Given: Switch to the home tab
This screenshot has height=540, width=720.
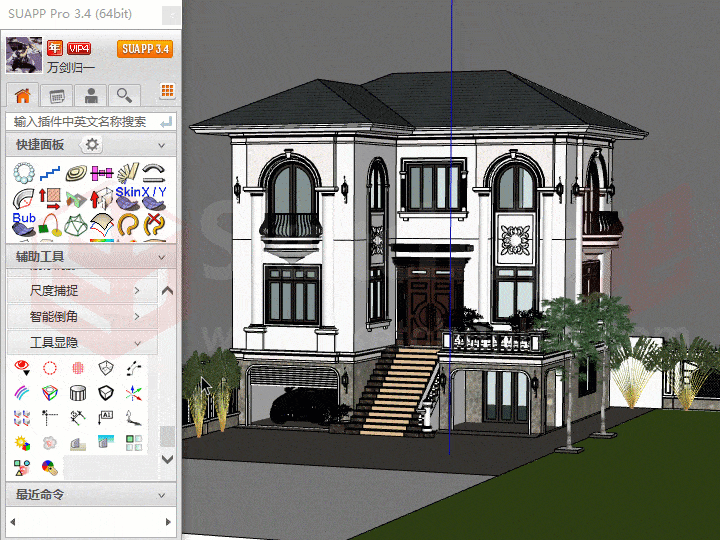Looking at the screenshot, I should pyautogui.click(x=23, y=96).
